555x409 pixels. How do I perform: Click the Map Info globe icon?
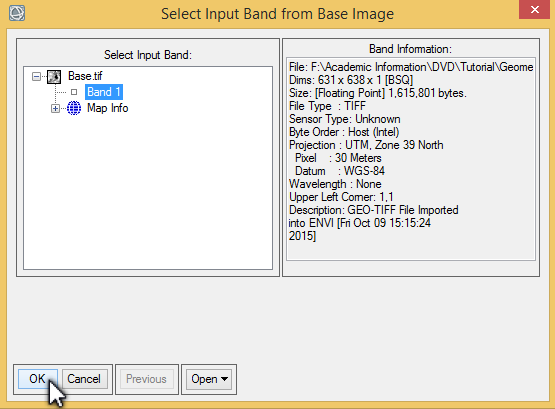pyautogui.click(x=74, y=108)
